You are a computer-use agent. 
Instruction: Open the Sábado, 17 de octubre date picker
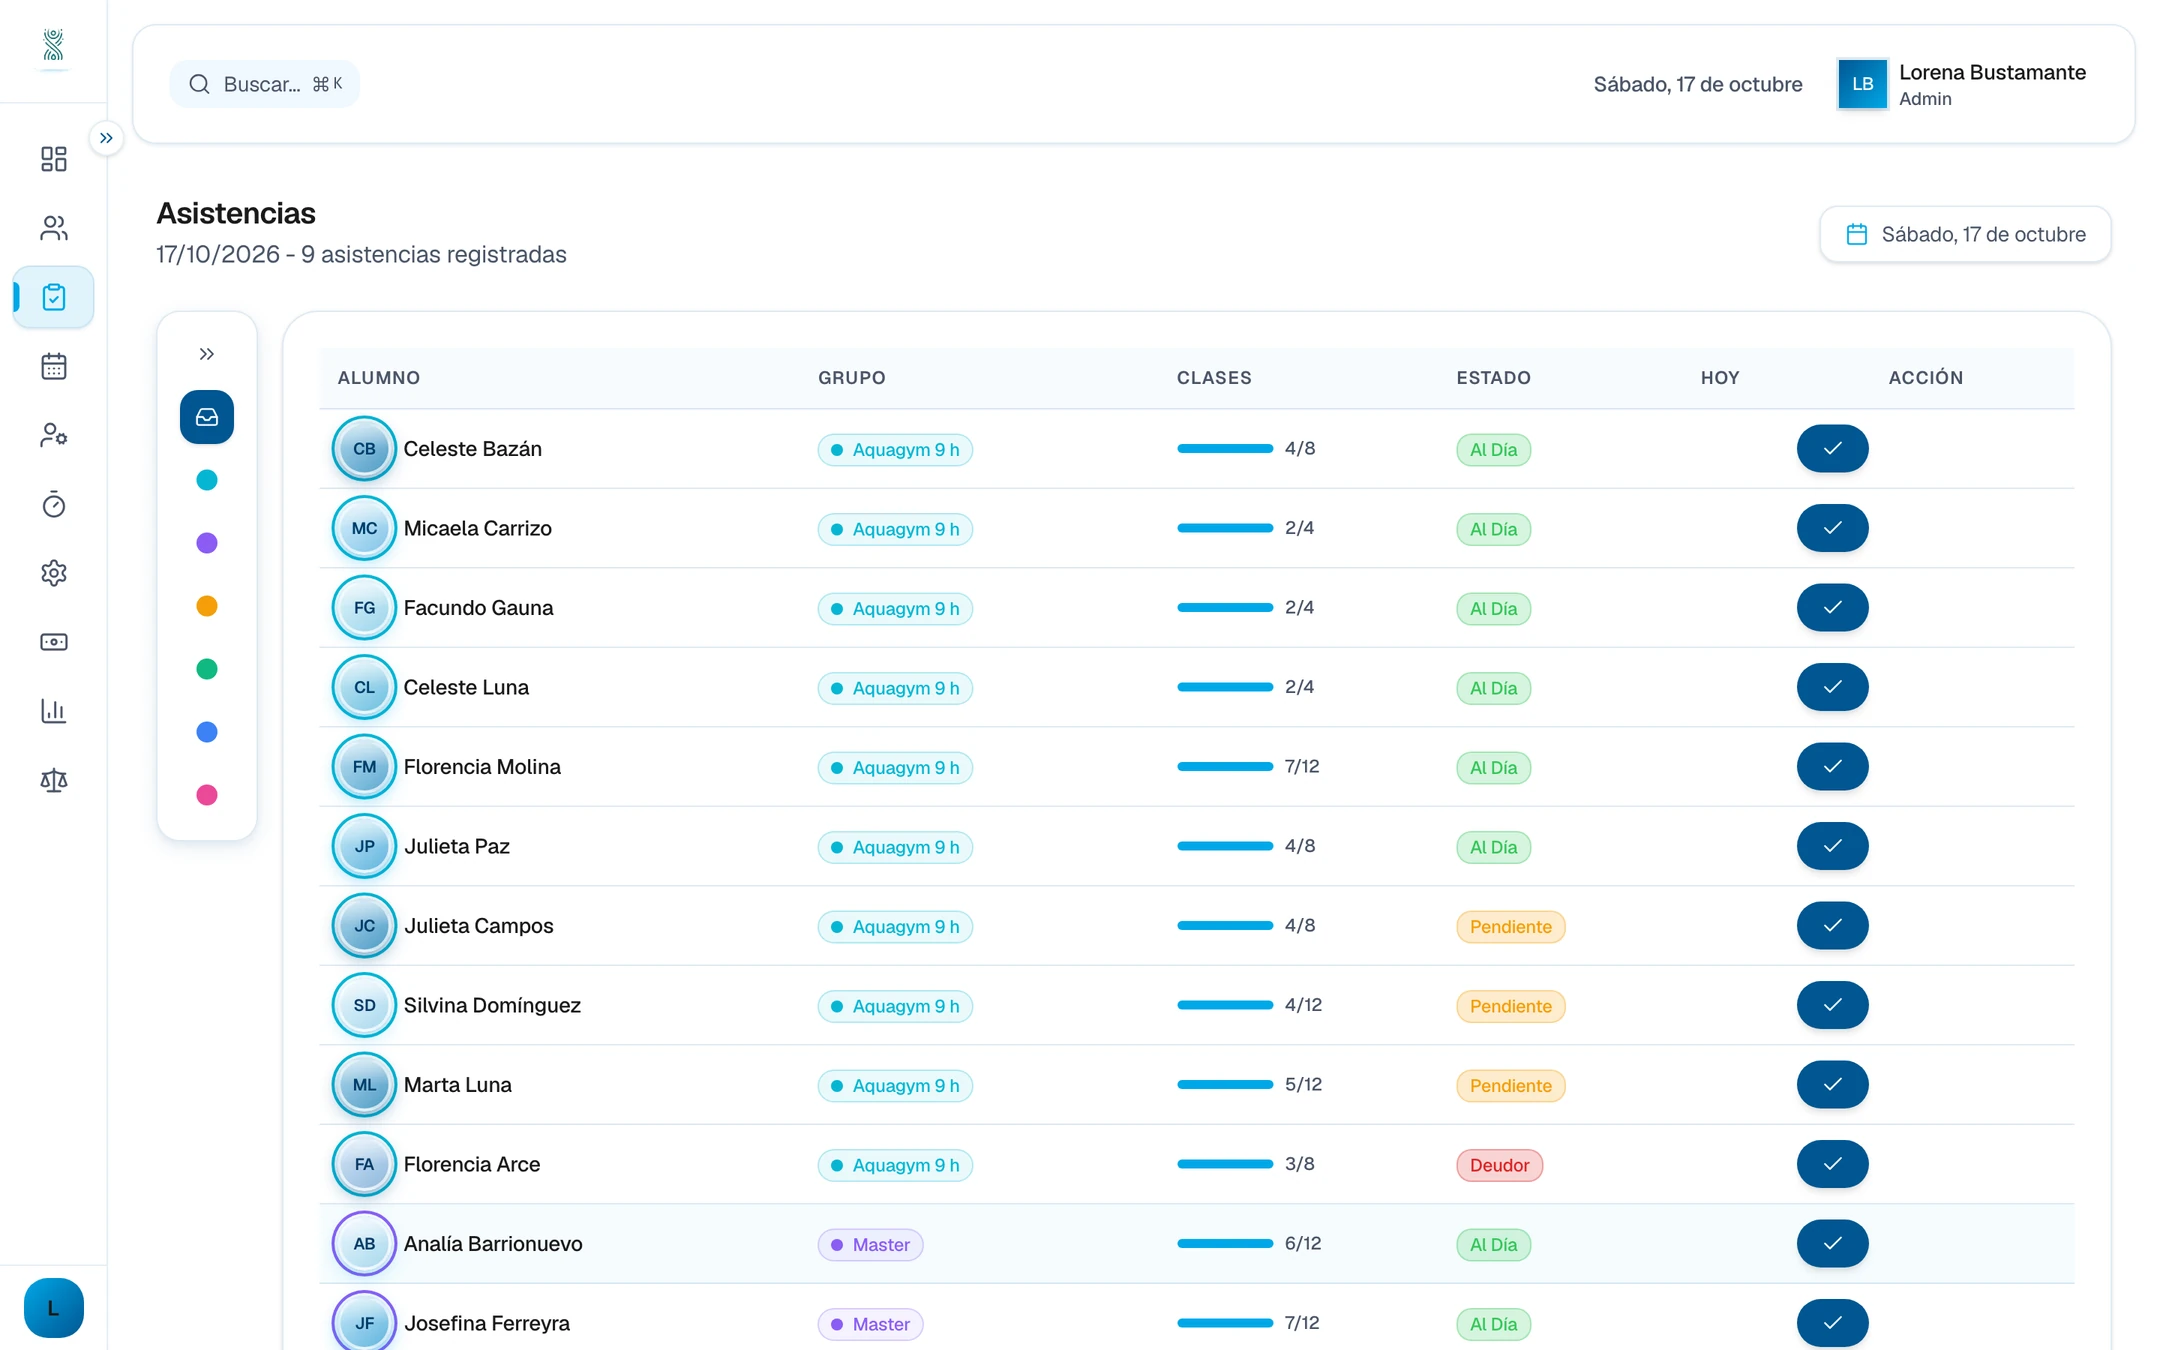[x=1965, y=234]
